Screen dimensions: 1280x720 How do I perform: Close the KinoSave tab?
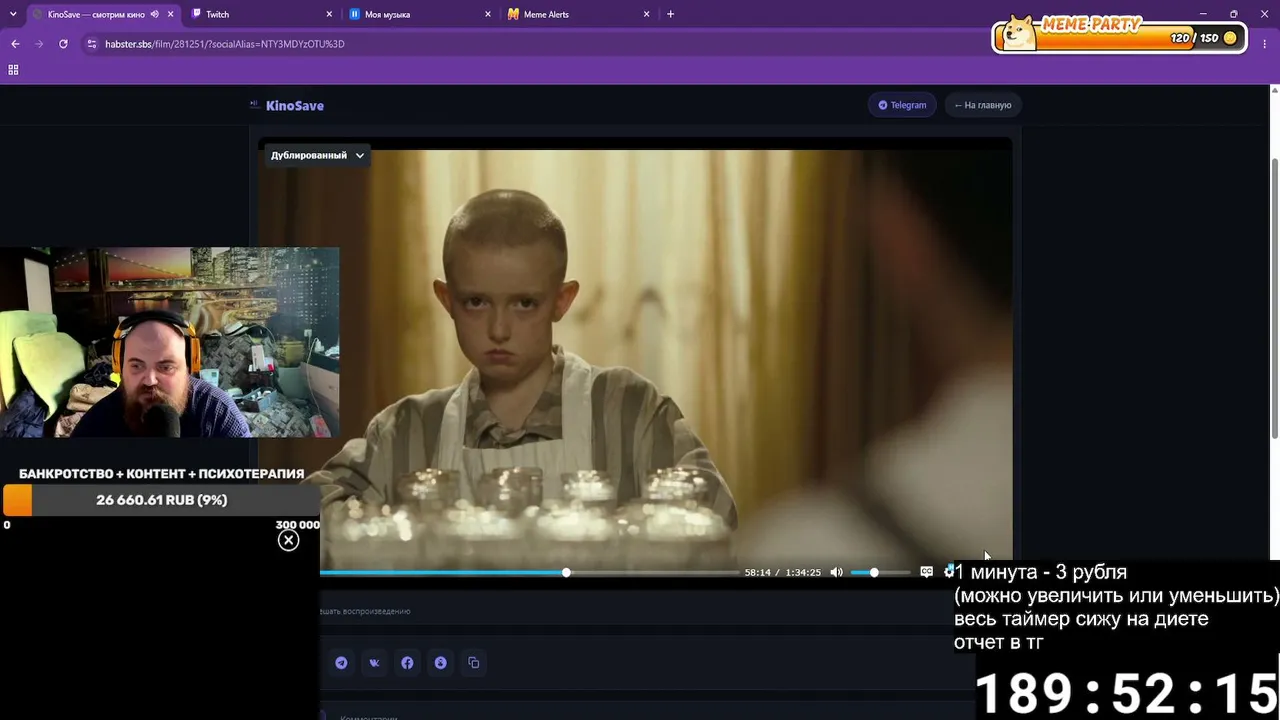(x=170, y=14)
